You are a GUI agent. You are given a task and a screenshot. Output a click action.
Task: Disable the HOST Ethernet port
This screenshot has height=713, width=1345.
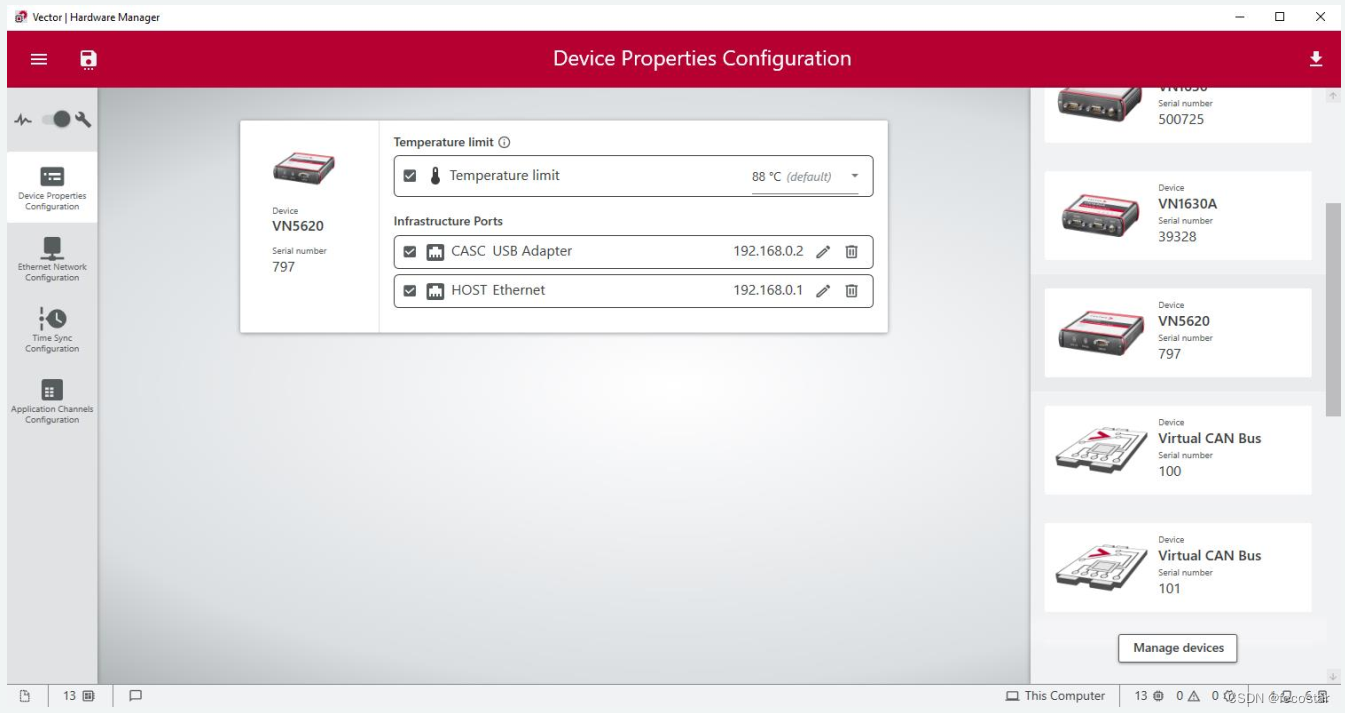tap(410, 290)
